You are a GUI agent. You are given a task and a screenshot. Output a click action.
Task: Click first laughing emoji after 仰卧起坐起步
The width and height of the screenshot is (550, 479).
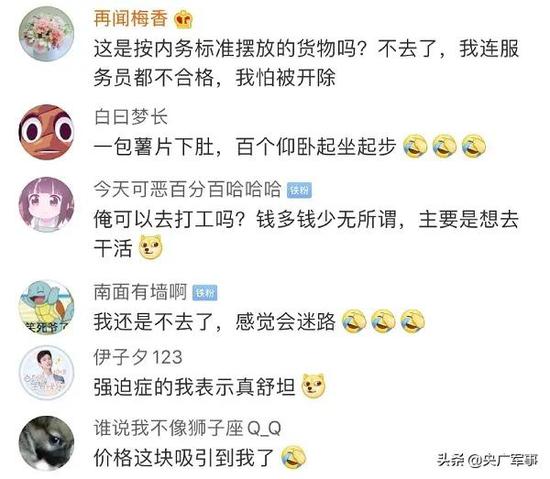[415, 146]
